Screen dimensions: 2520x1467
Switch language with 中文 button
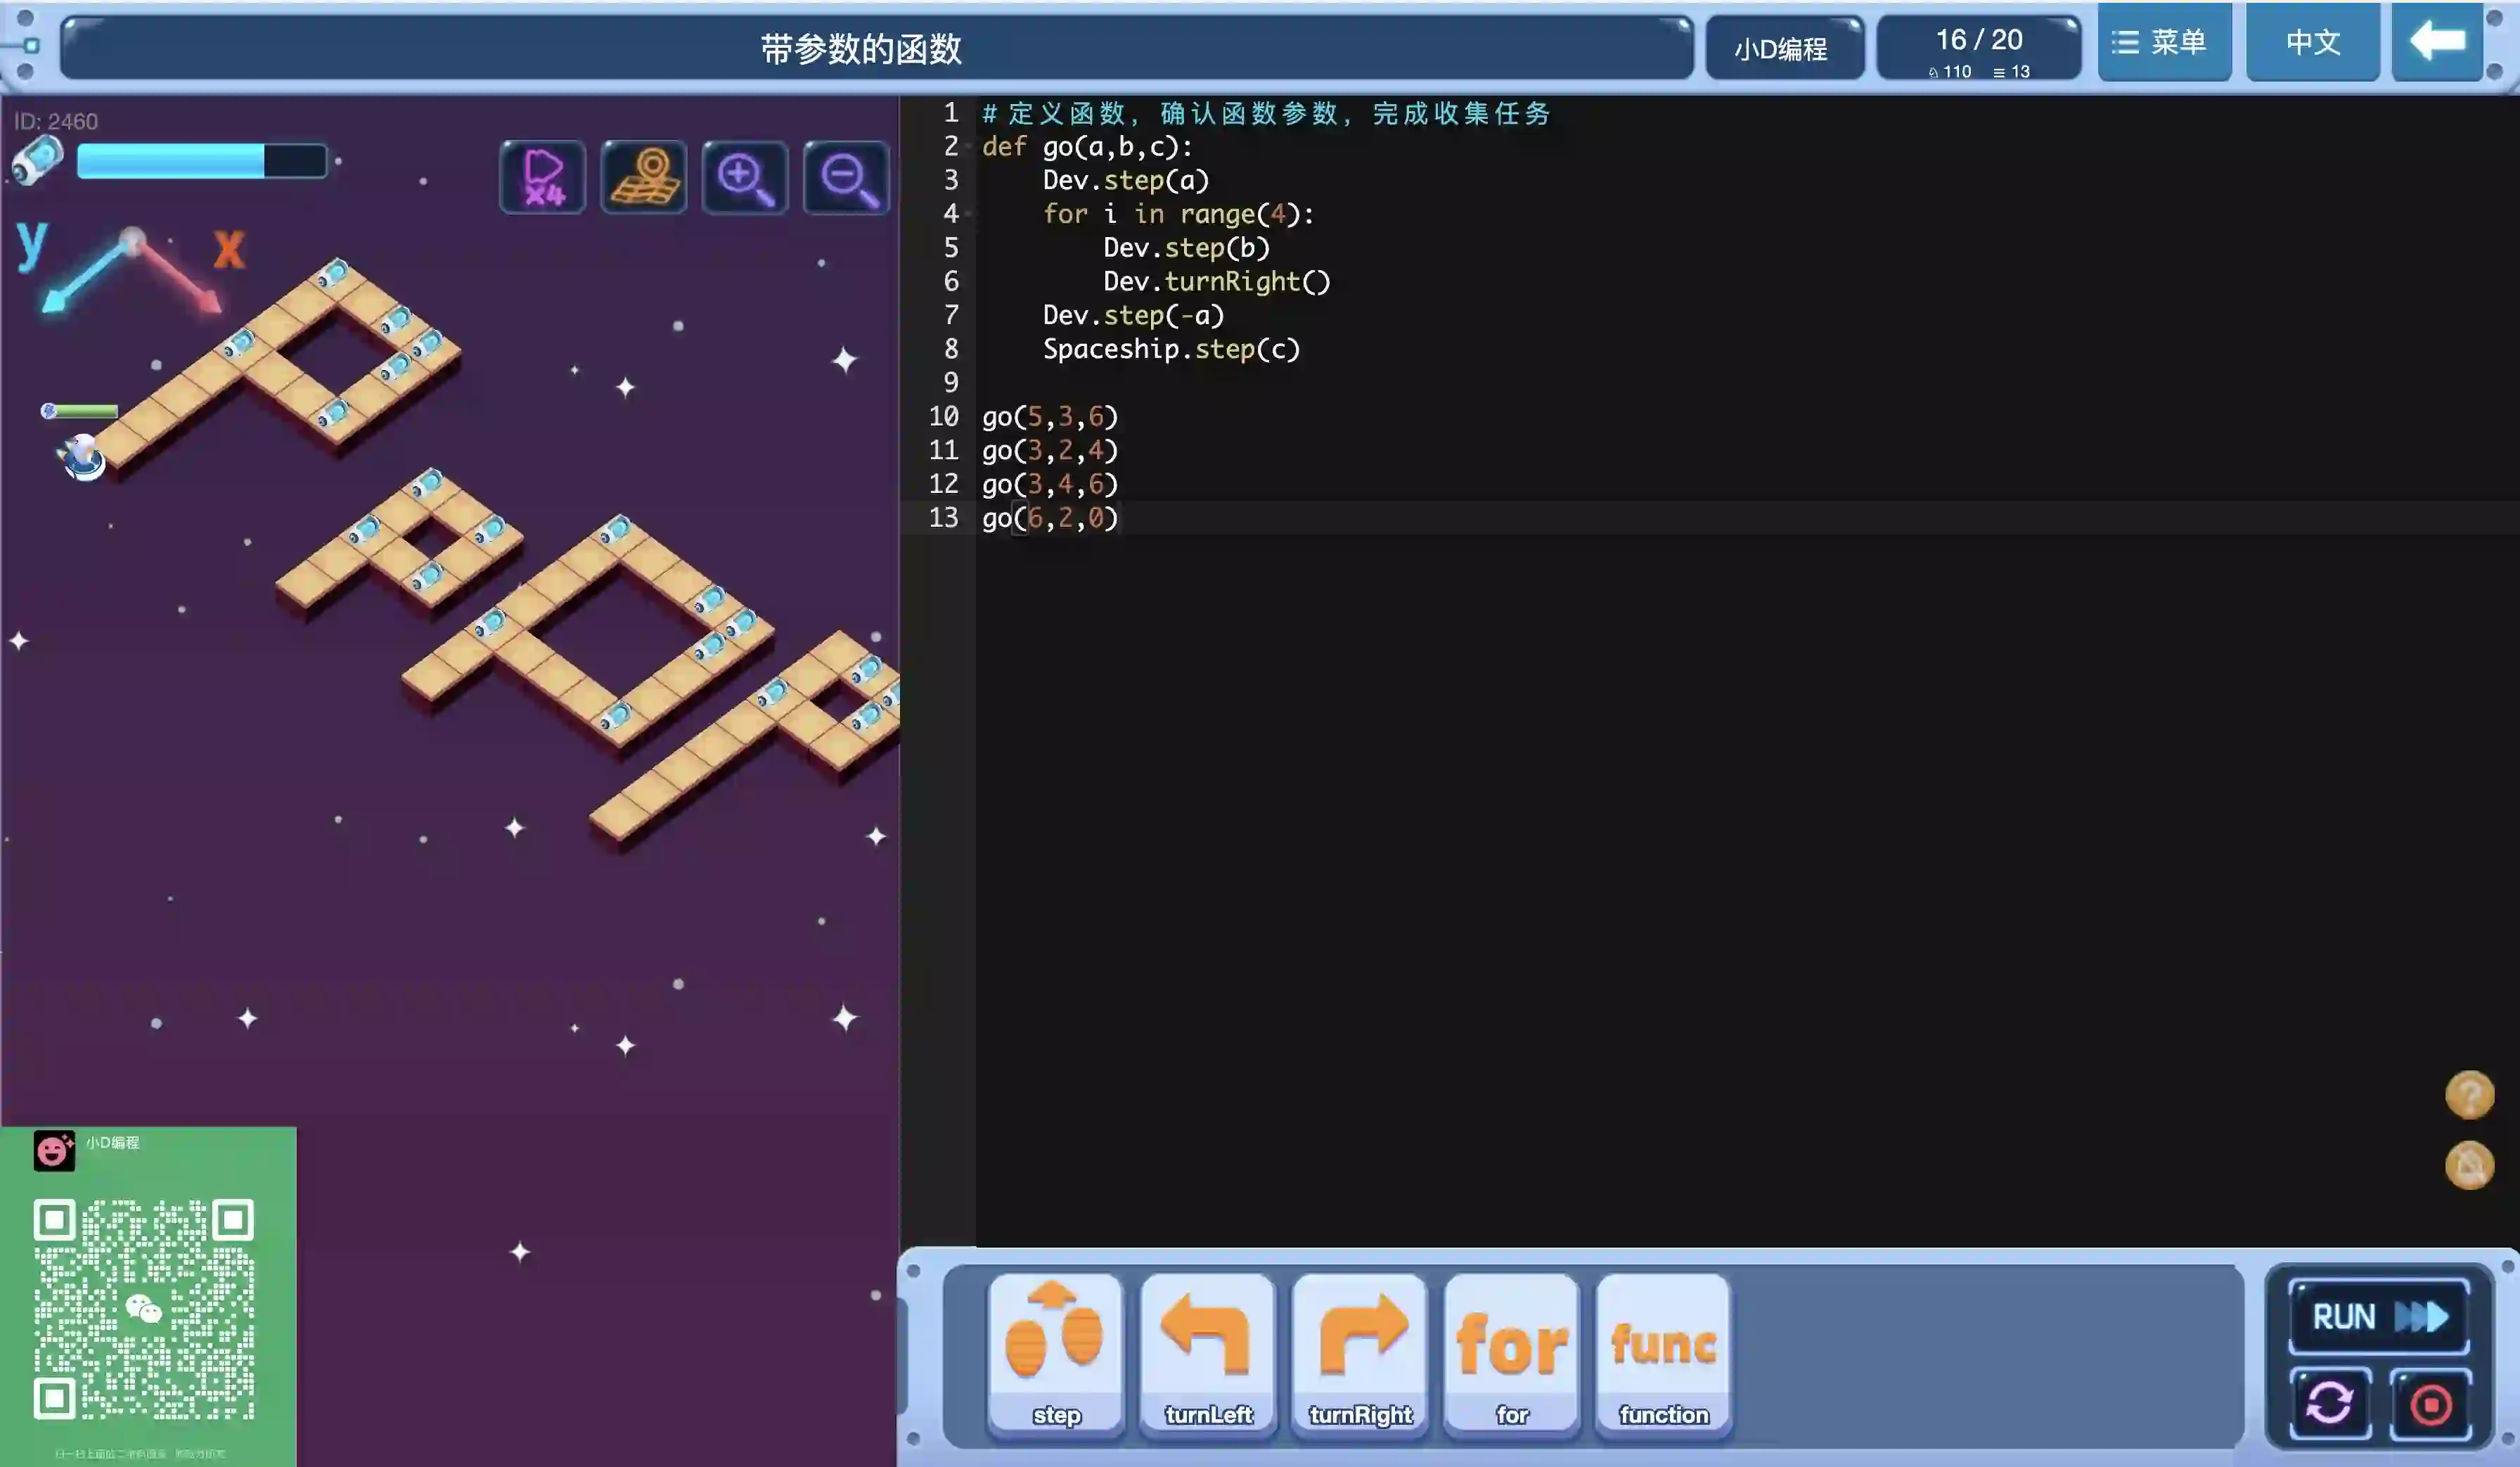[x=2312, y=42]
